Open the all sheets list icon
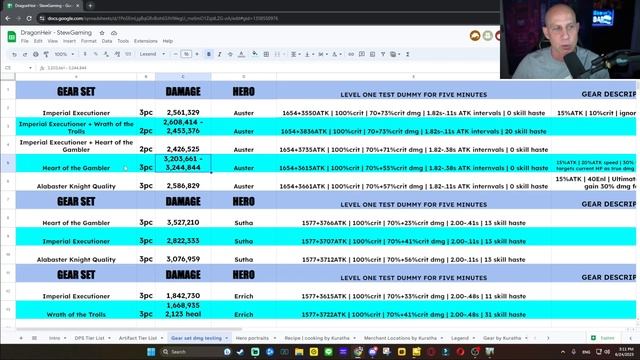This screenshot has width=640, height=360. coord(34,338)
